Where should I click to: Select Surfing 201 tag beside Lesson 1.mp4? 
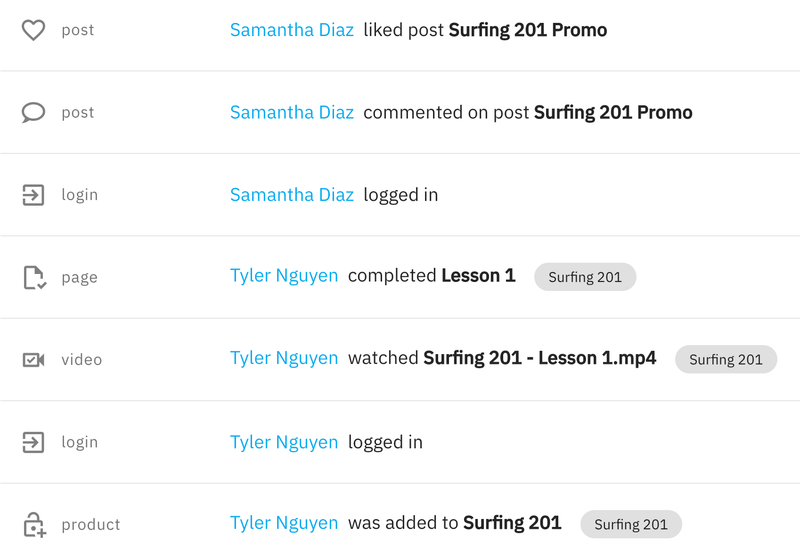coord(726,360)
